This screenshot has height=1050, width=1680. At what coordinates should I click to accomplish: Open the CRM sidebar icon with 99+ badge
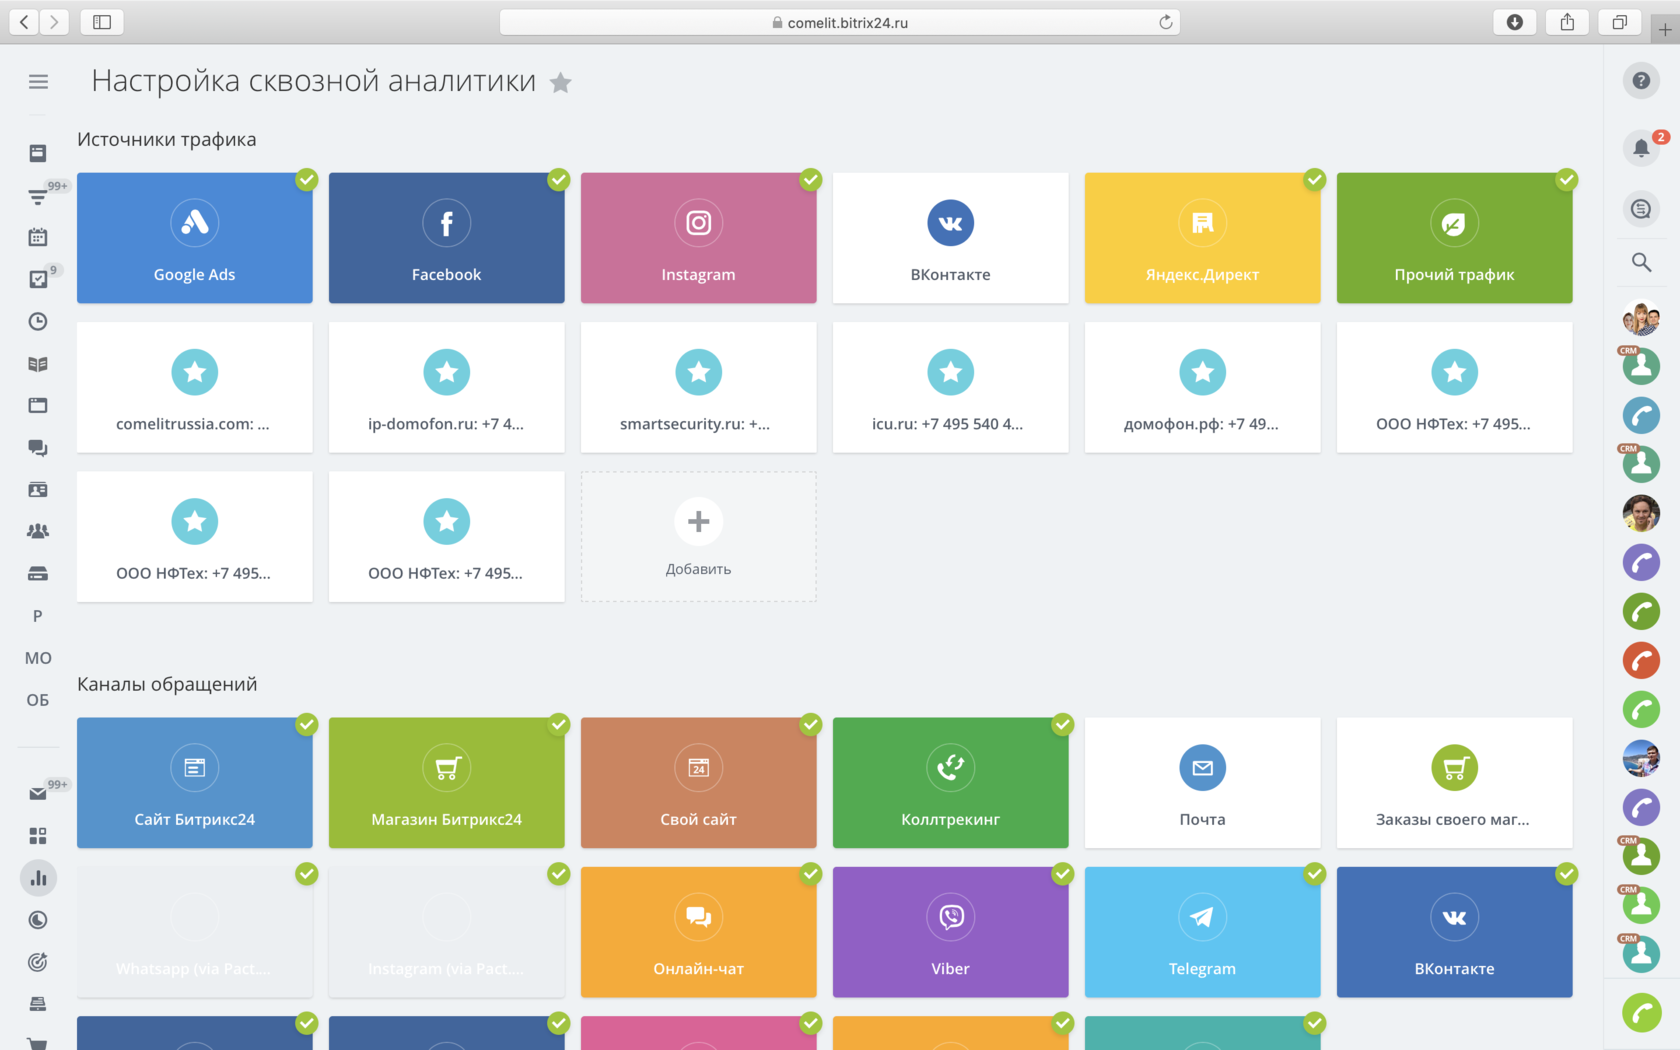coord(38,196)
